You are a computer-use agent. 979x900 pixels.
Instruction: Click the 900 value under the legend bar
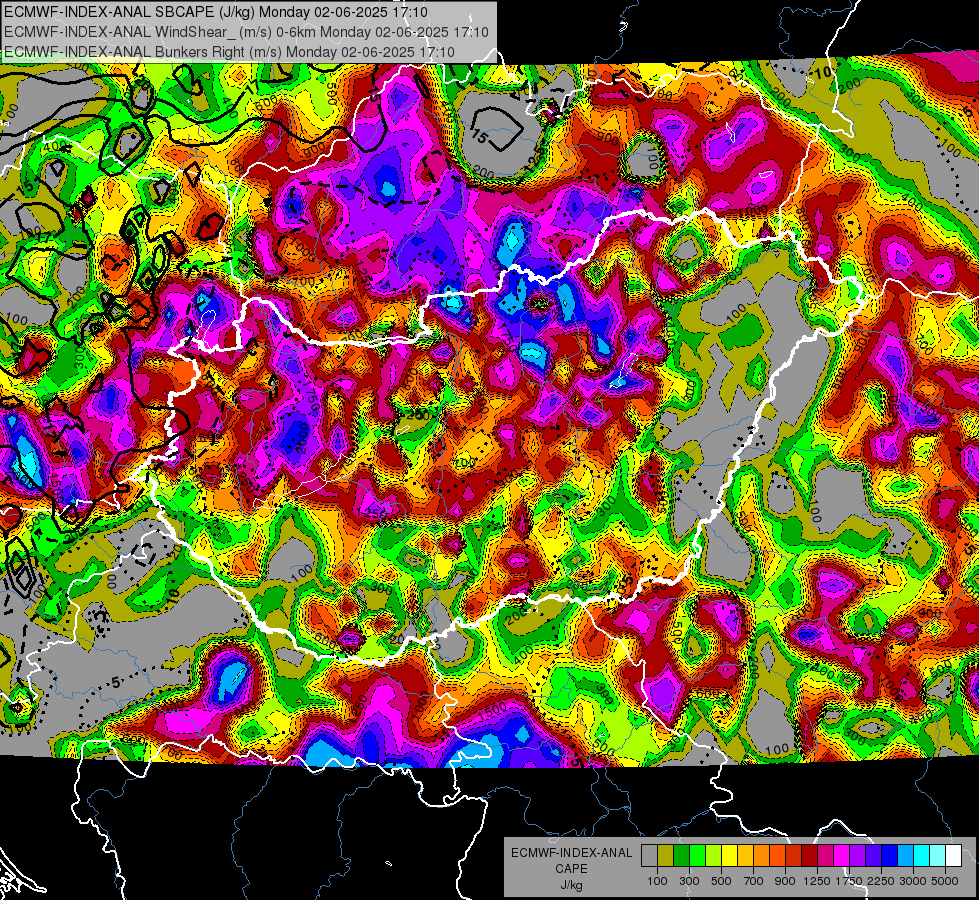pyautogui.click(x=785, y=881)
